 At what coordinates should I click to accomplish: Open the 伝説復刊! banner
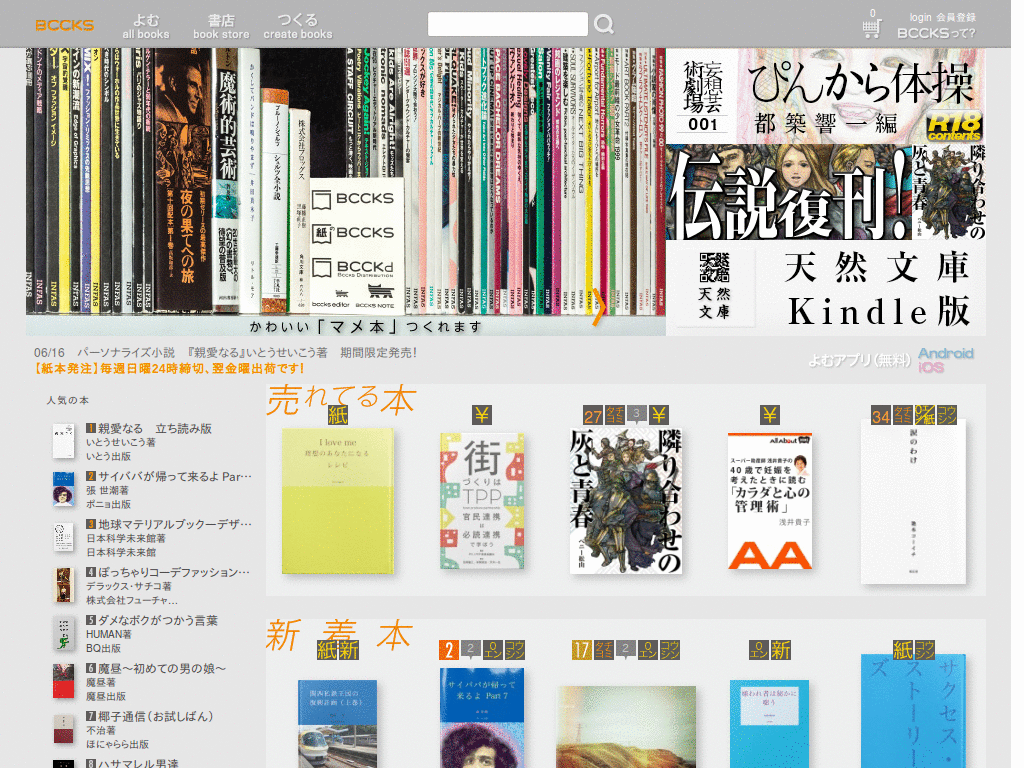[825, 192]
